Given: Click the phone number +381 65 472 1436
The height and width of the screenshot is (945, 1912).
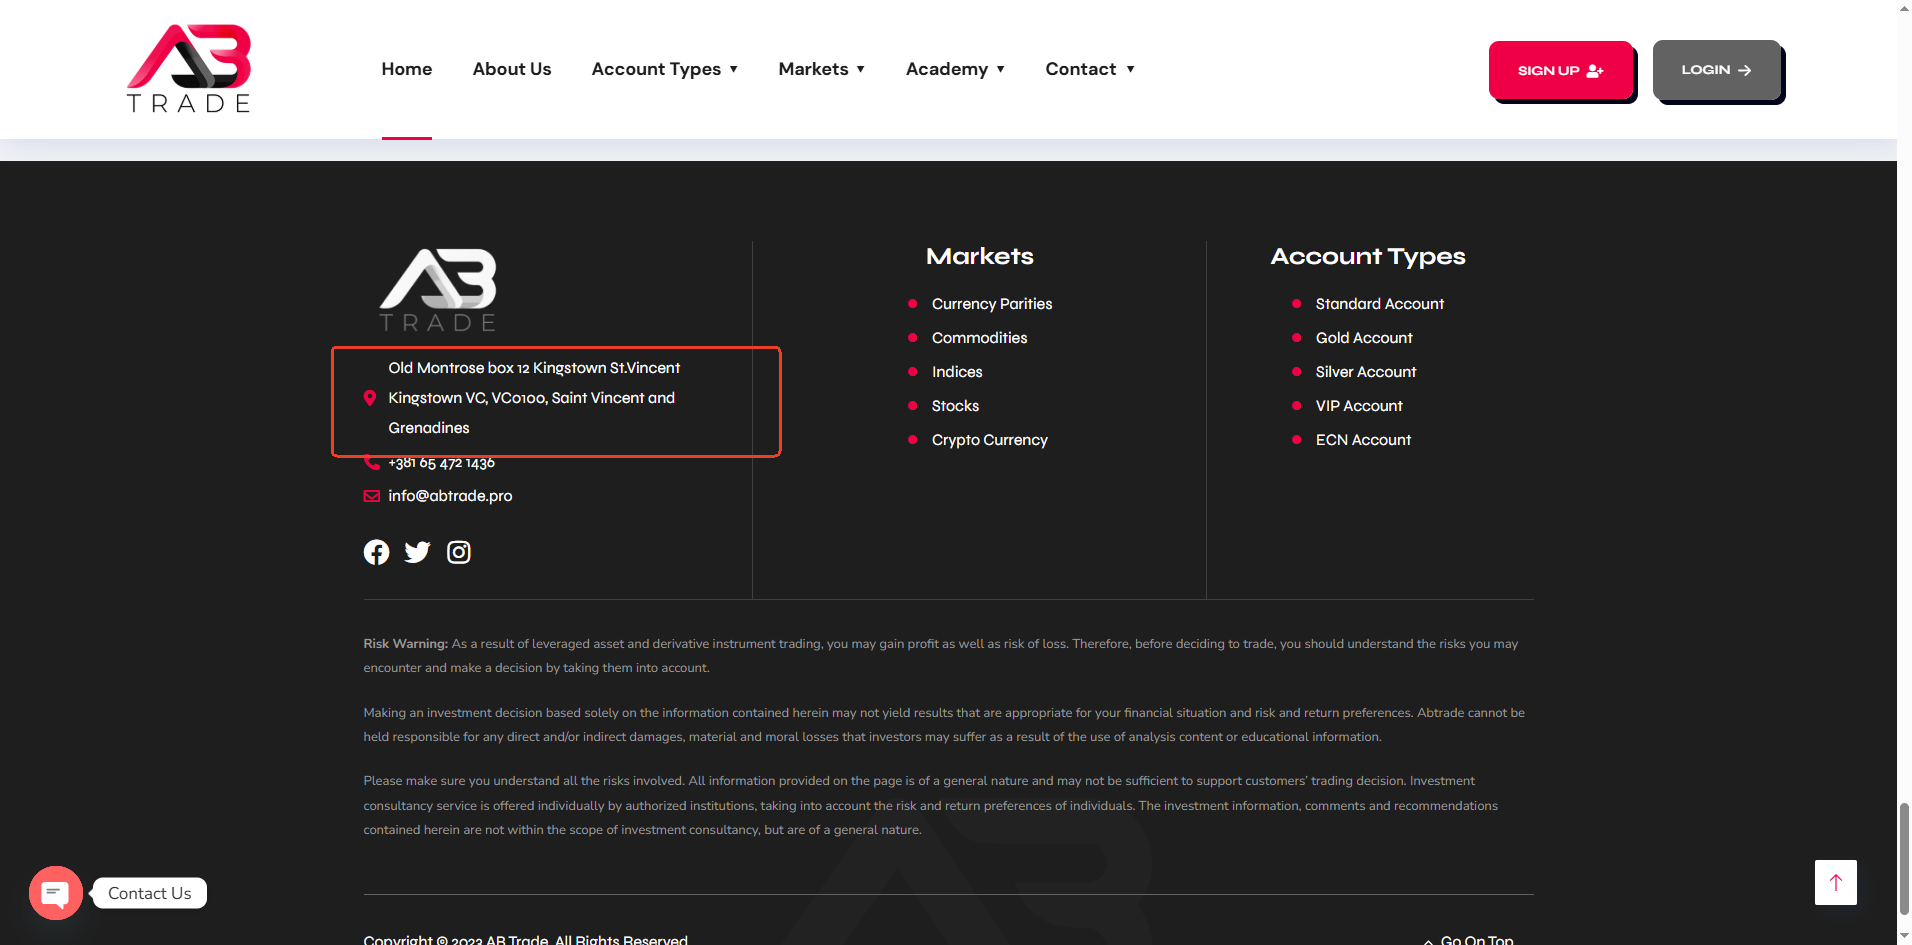Looking at the screenshot, I should pyautogui.click(x=441, y=464).
